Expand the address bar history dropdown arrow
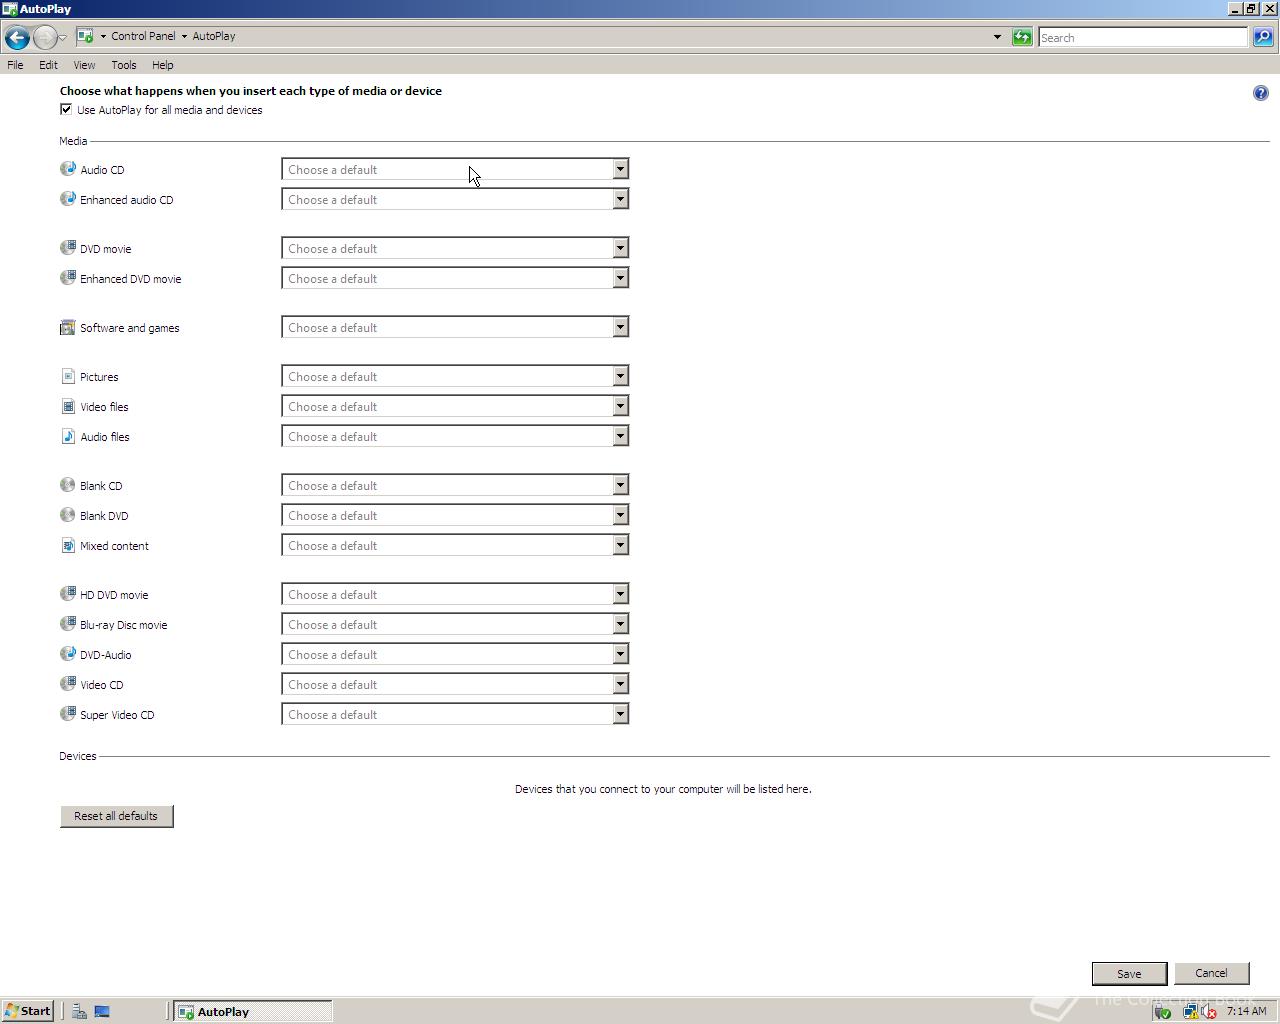 click(997, 37)
